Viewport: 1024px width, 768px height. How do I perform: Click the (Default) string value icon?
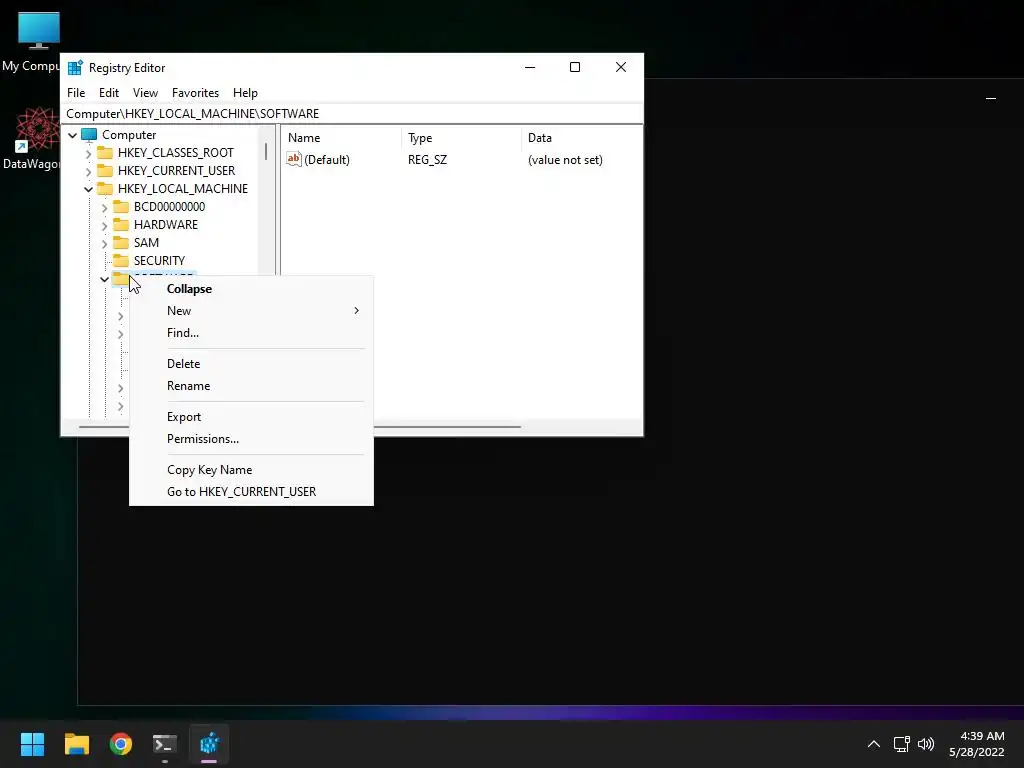click(x=294, y=159)
